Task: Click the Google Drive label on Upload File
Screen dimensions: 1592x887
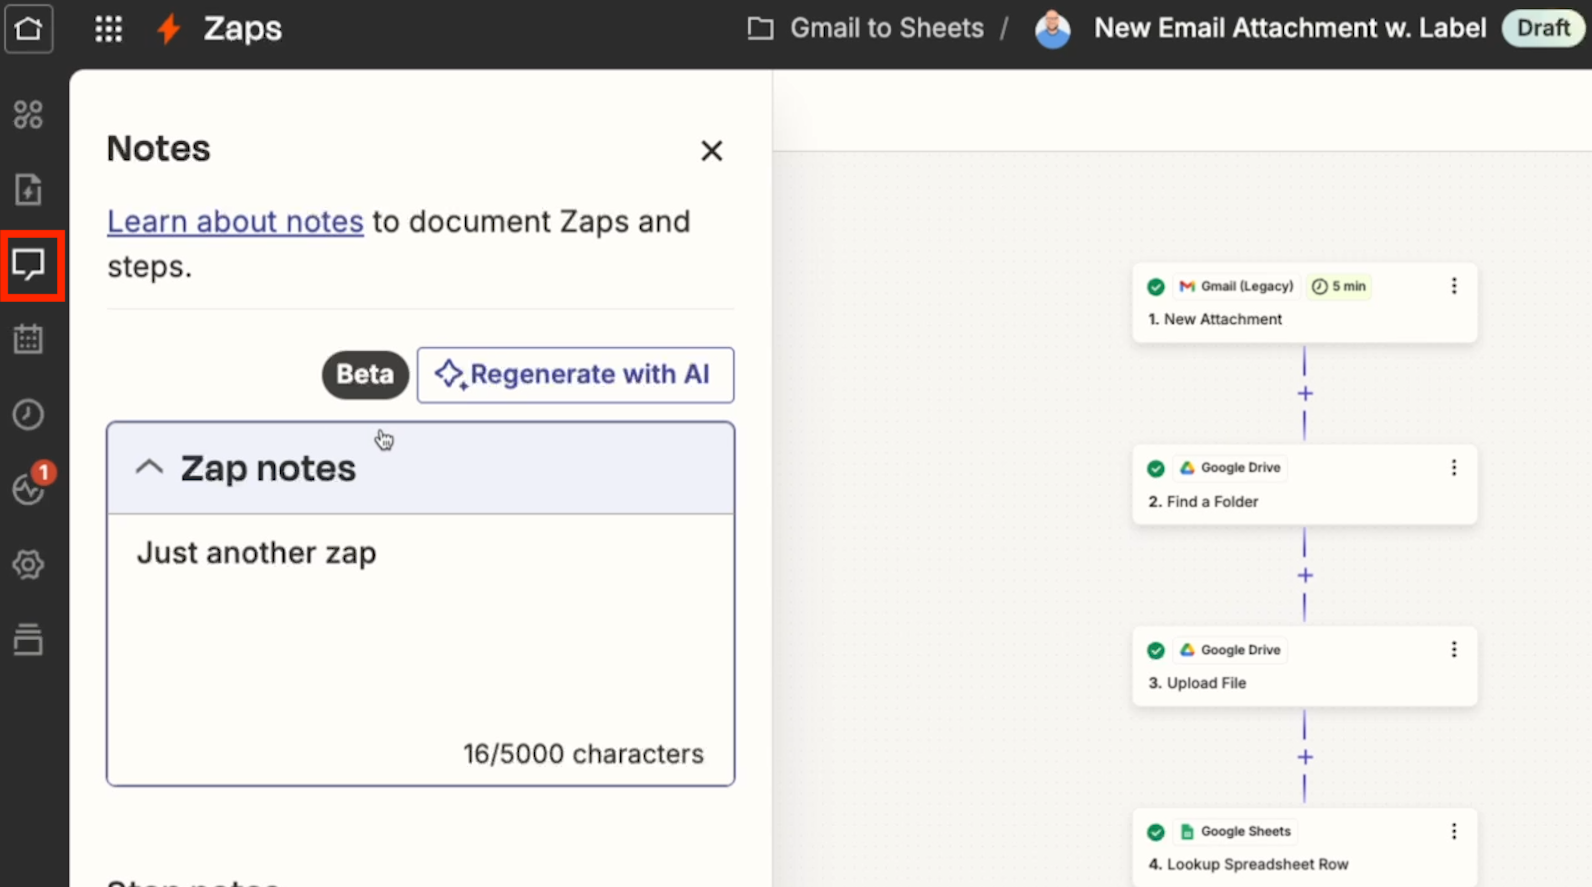Action: coord(1230,650)
